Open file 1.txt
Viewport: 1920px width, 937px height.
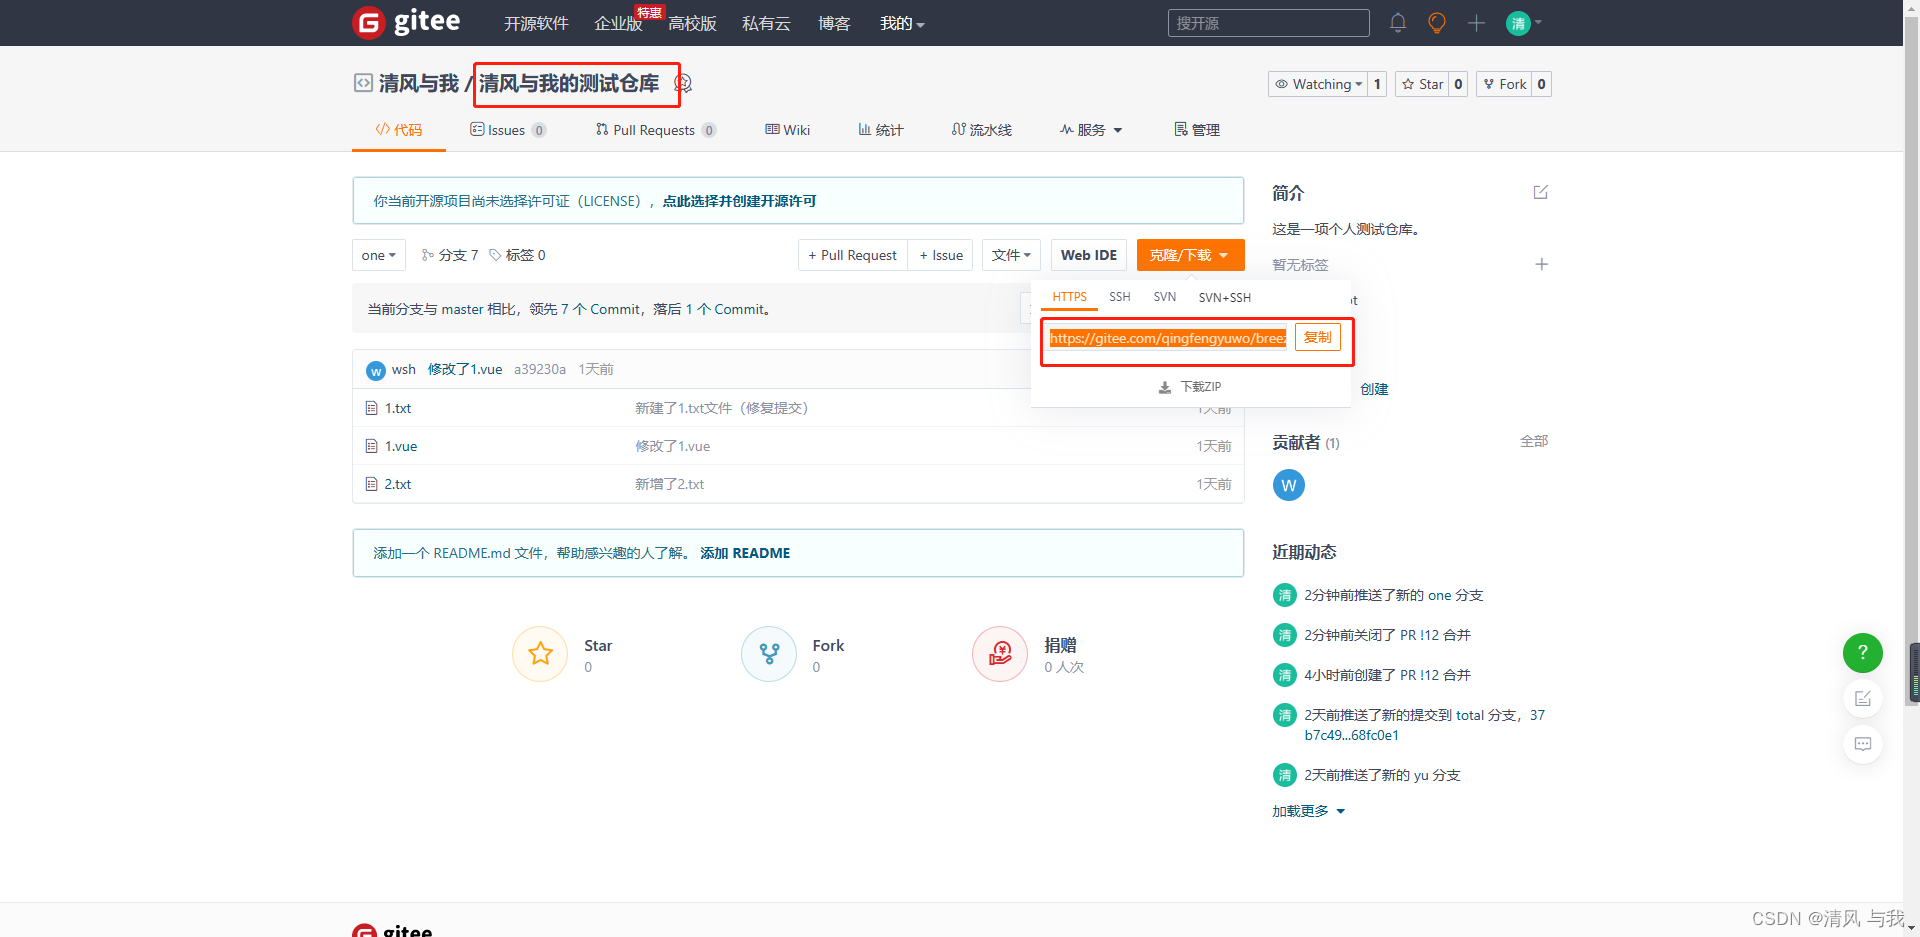[x=398, y=408]
